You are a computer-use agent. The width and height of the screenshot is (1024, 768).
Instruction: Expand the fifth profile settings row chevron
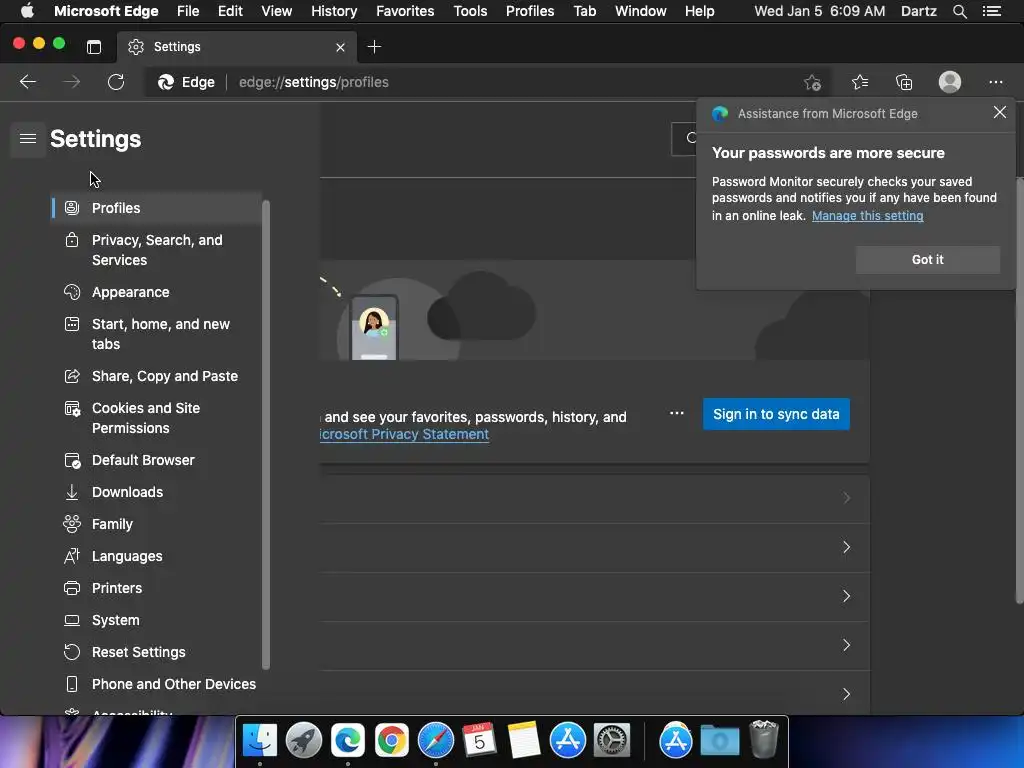[846, 694]
